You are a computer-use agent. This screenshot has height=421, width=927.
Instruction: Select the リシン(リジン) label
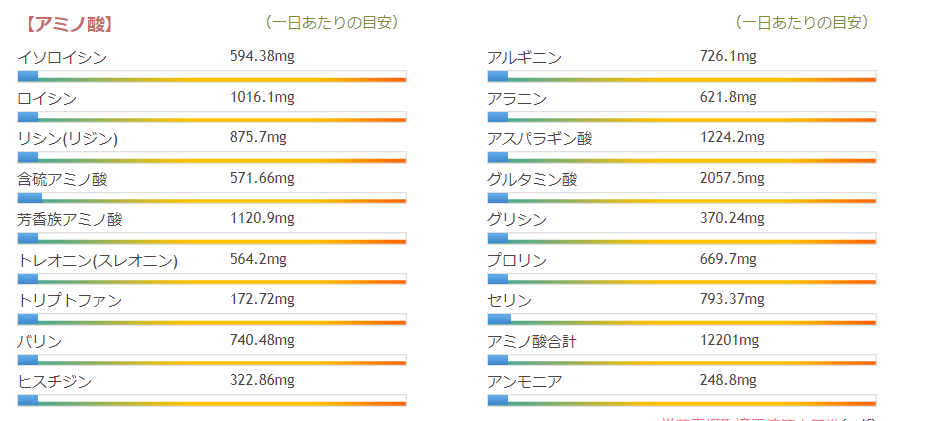[x=68, y=139]
